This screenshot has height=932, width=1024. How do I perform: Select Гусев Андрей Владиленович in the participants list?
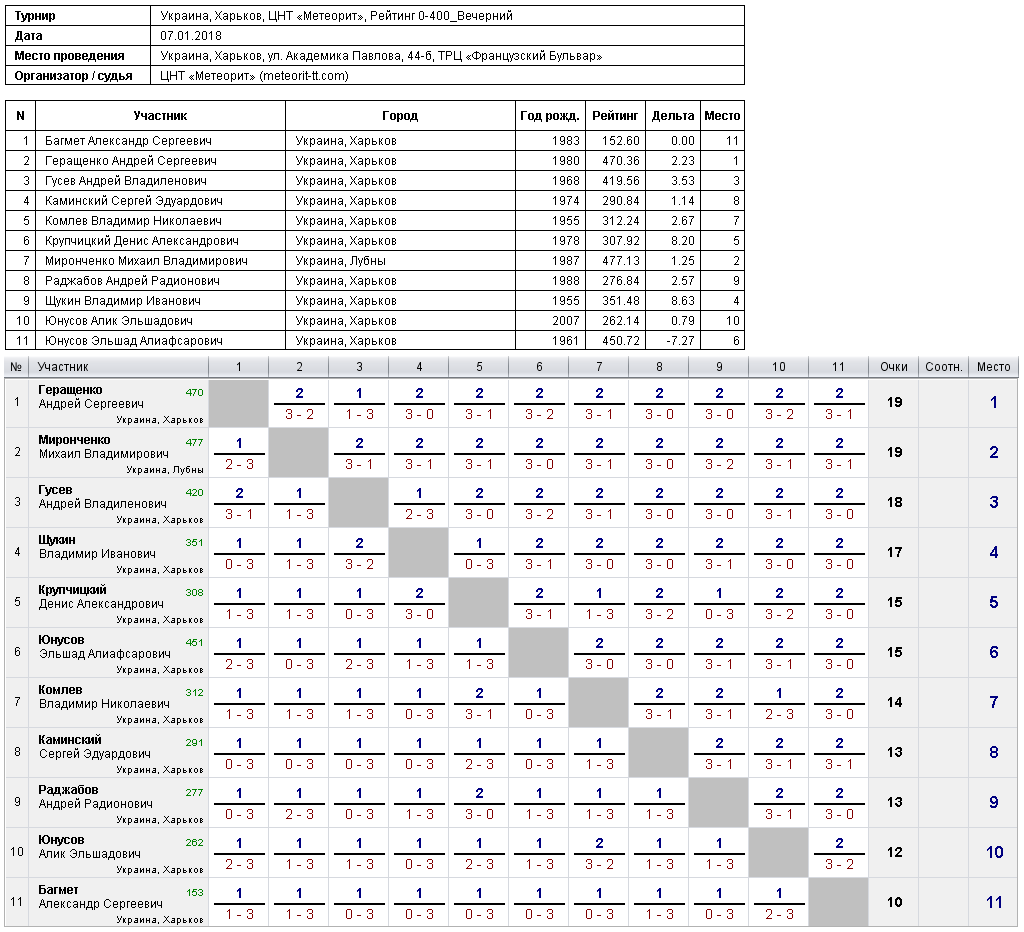tap(125, 181)
